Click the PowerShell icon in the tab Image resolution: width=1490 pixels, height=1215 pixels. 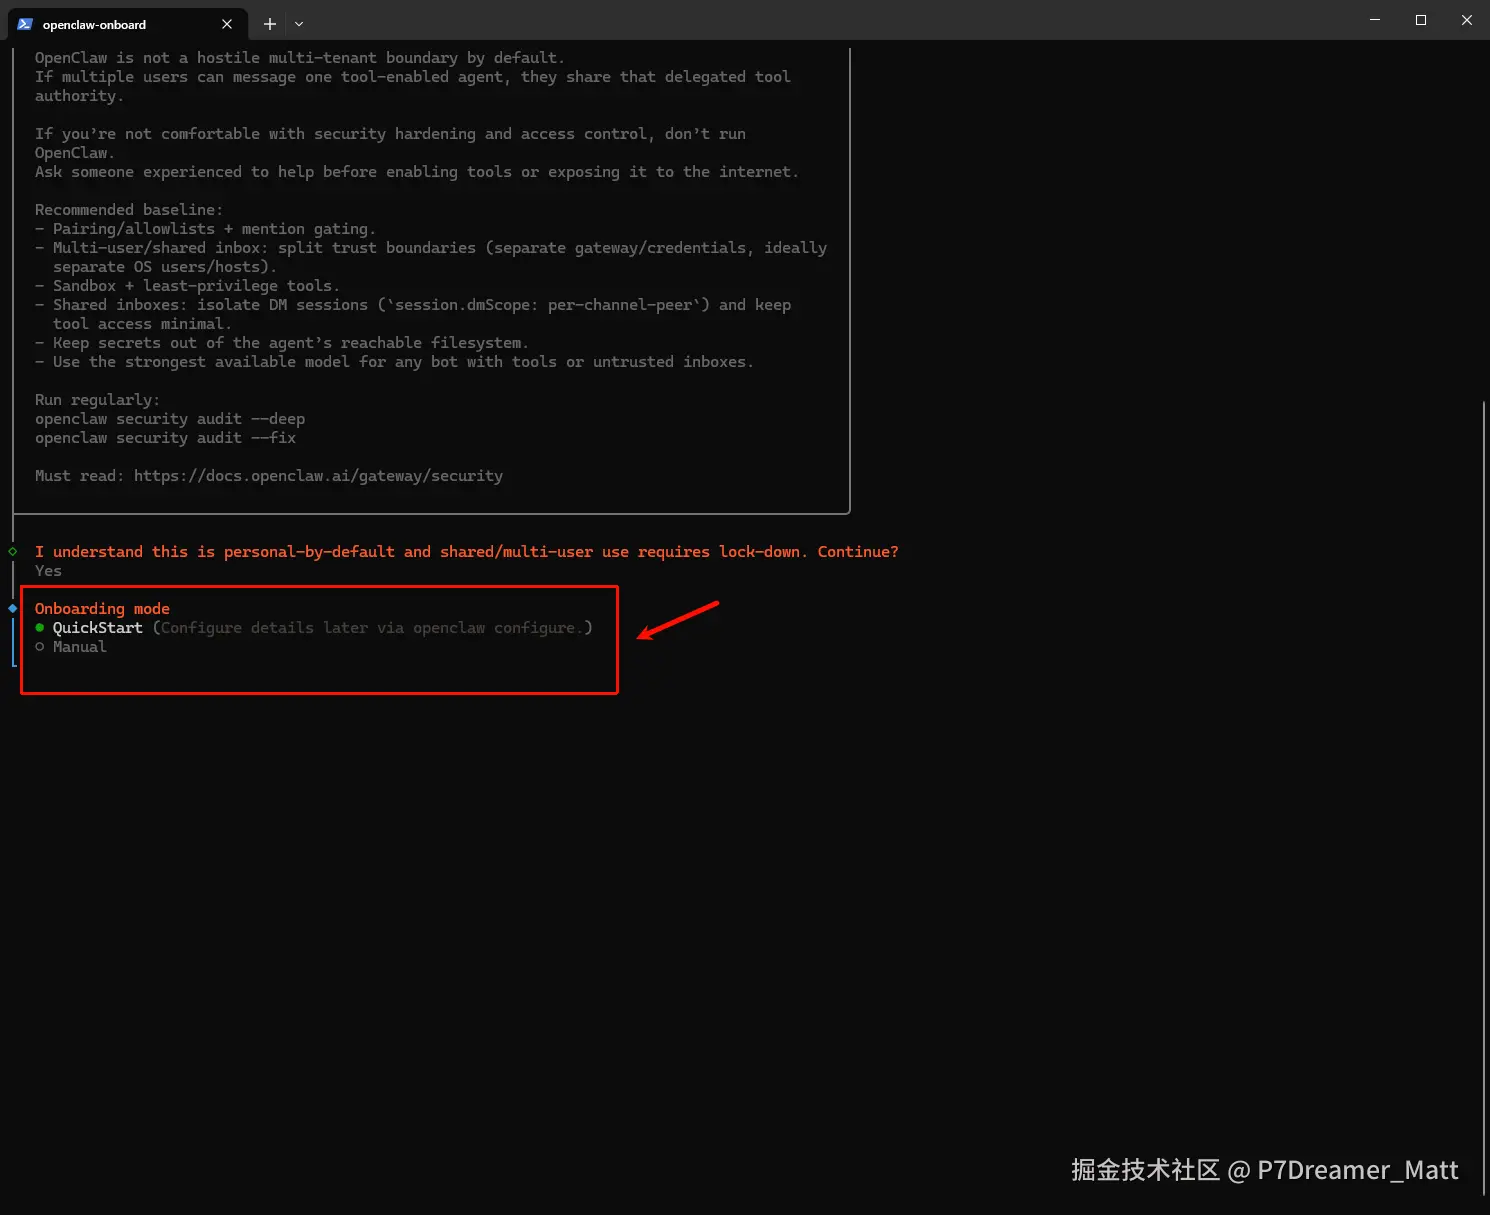tap(25, 24)
